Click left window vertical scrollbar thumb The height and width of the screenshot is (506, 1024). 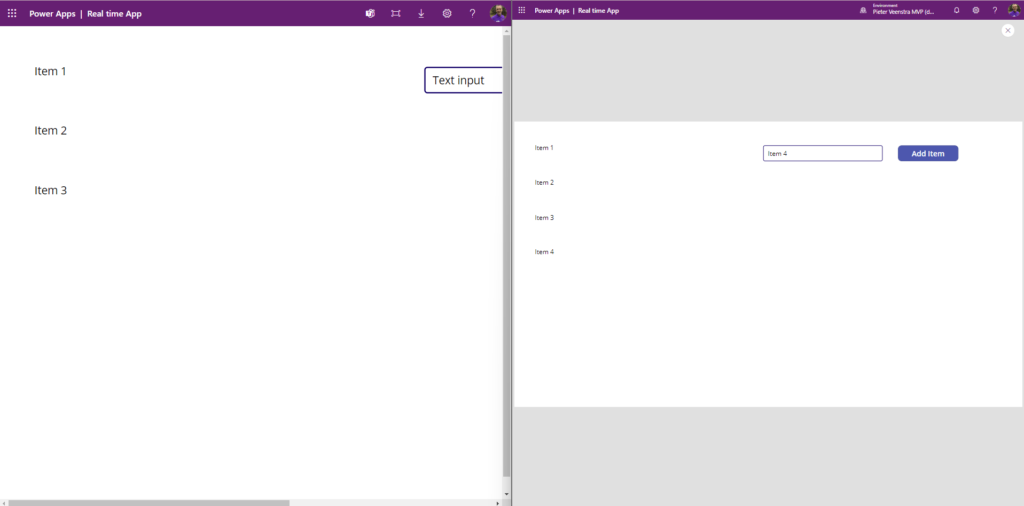[507, 255]
